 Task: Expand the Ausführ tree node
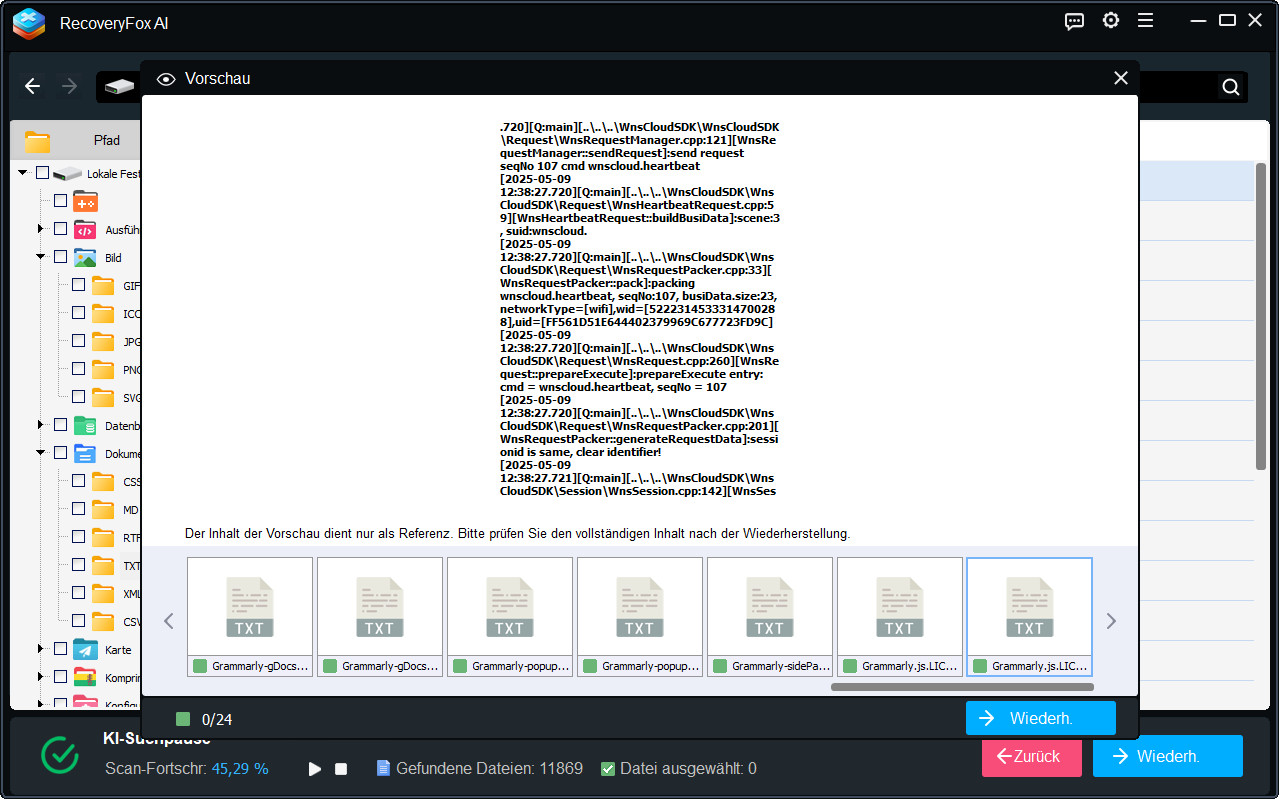coord(41,229)
